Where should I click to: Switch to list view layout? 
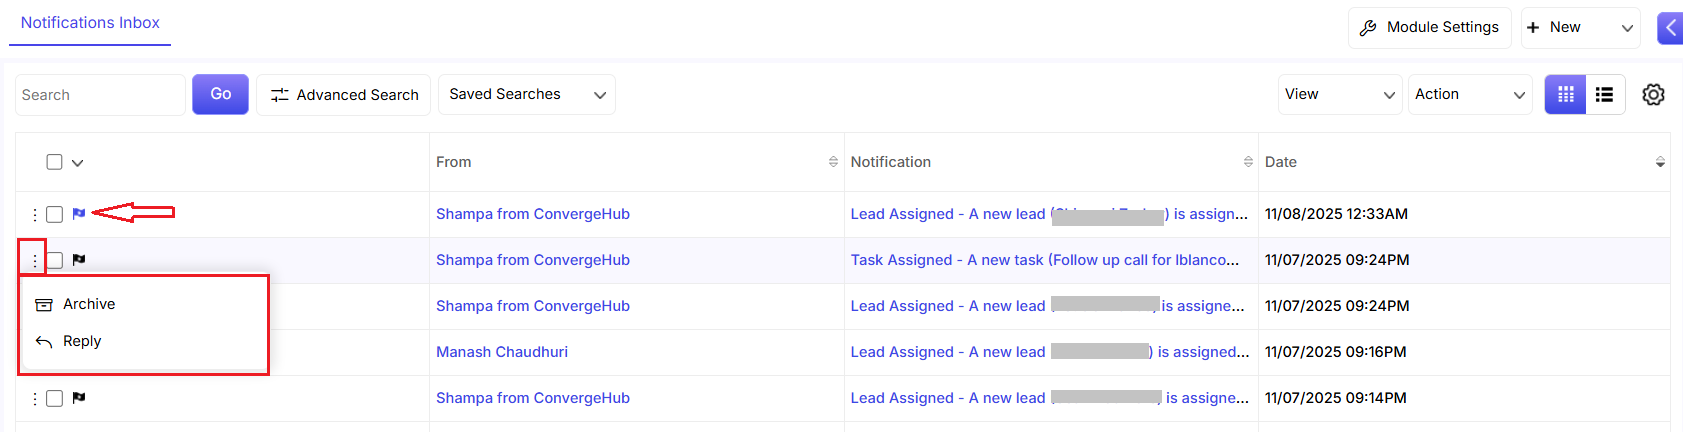point(1604,95)
